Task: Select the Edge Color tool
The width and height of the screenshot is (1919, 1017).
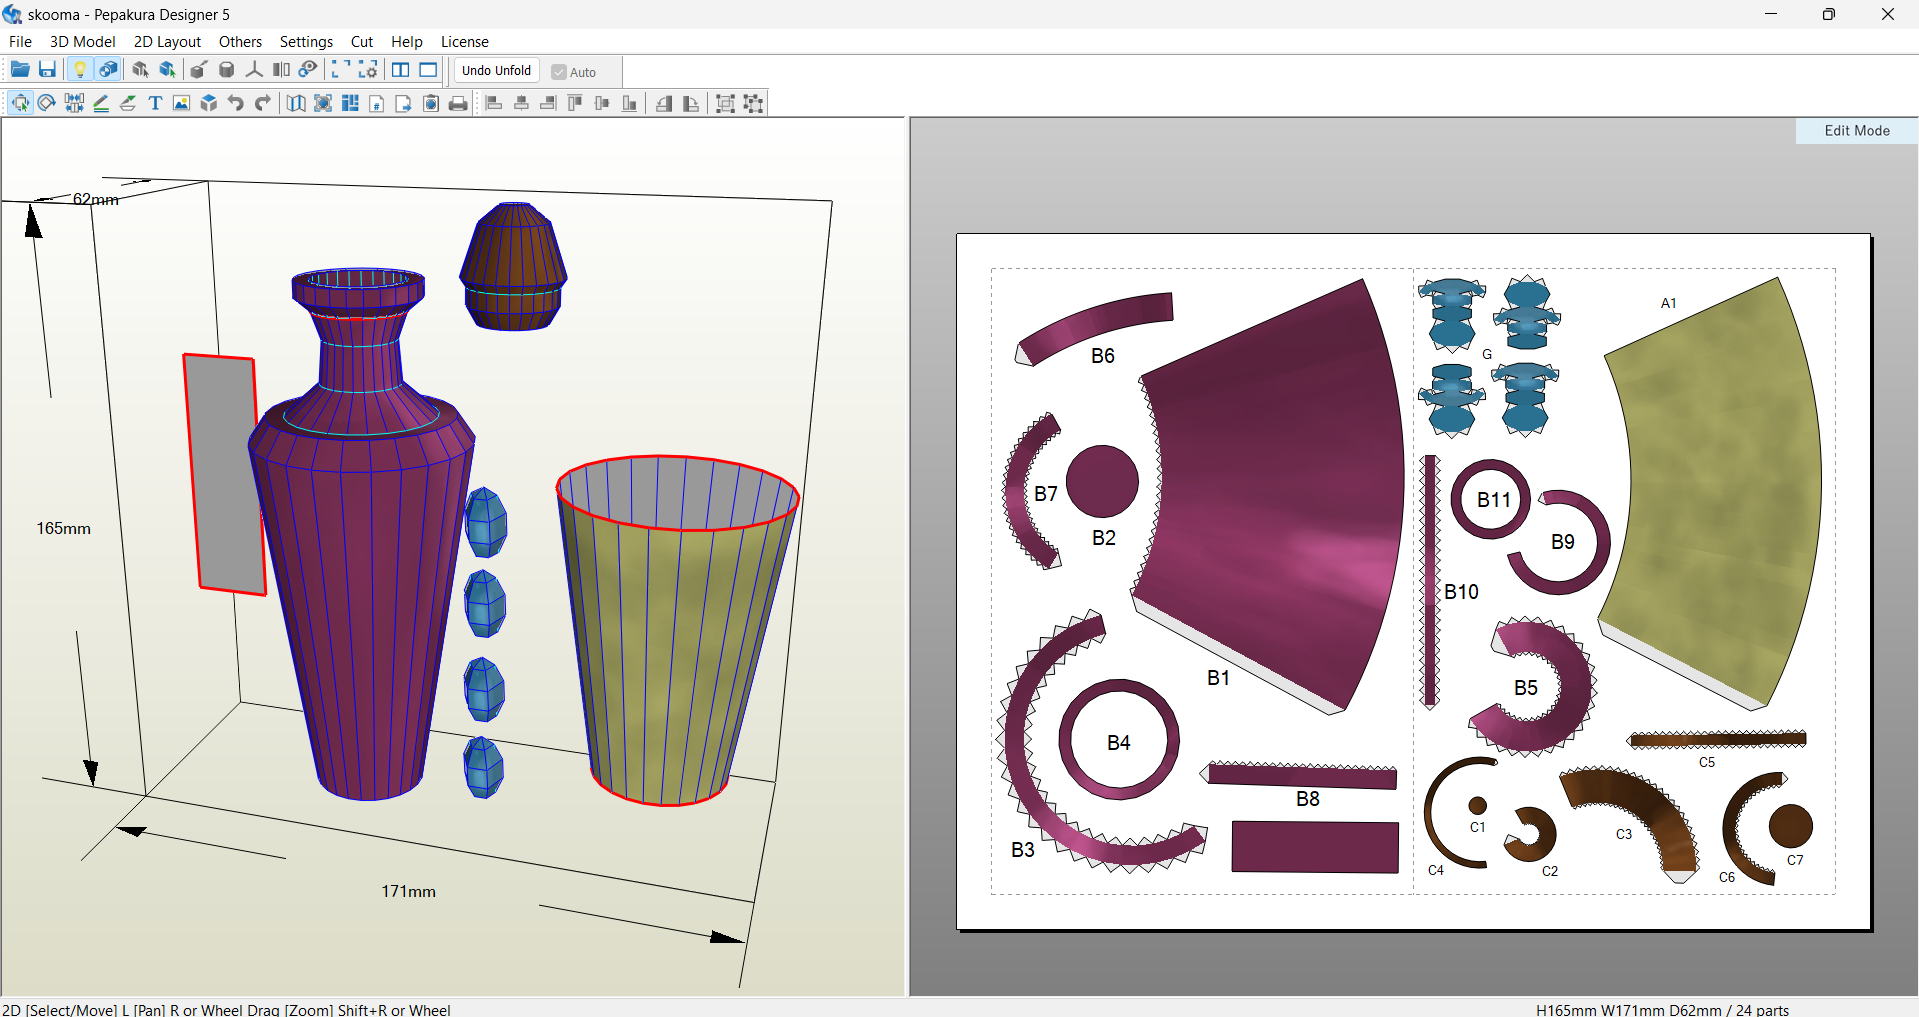Action: [128, 103]
